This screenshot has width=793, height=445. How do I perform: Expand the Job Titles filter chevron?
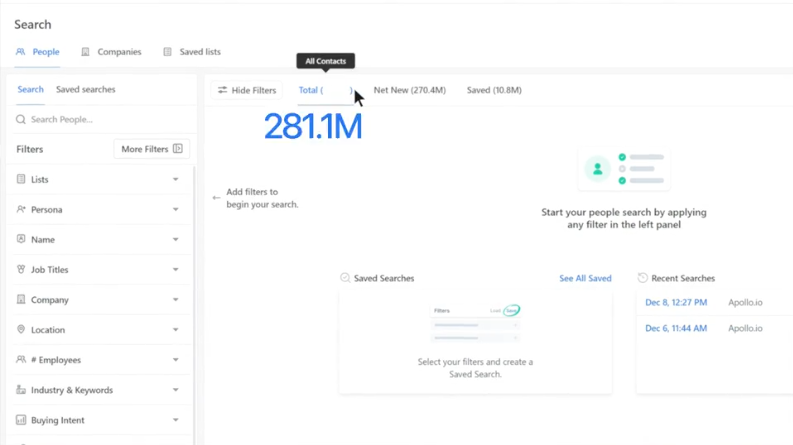click(x=175, y=270)
